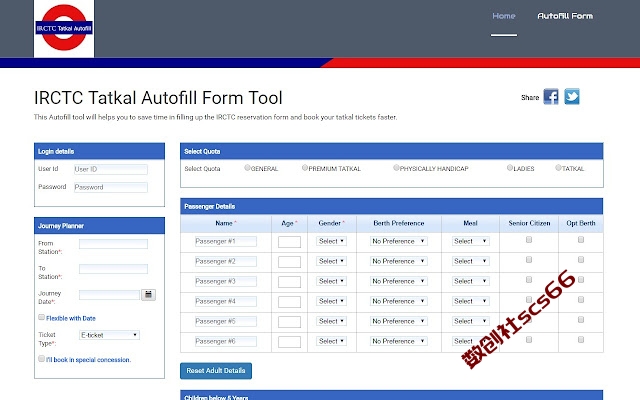Open Gender dropdown for Passenger #3
The width and height of the screenshot is (640, 400).
[x=331, y=281]
